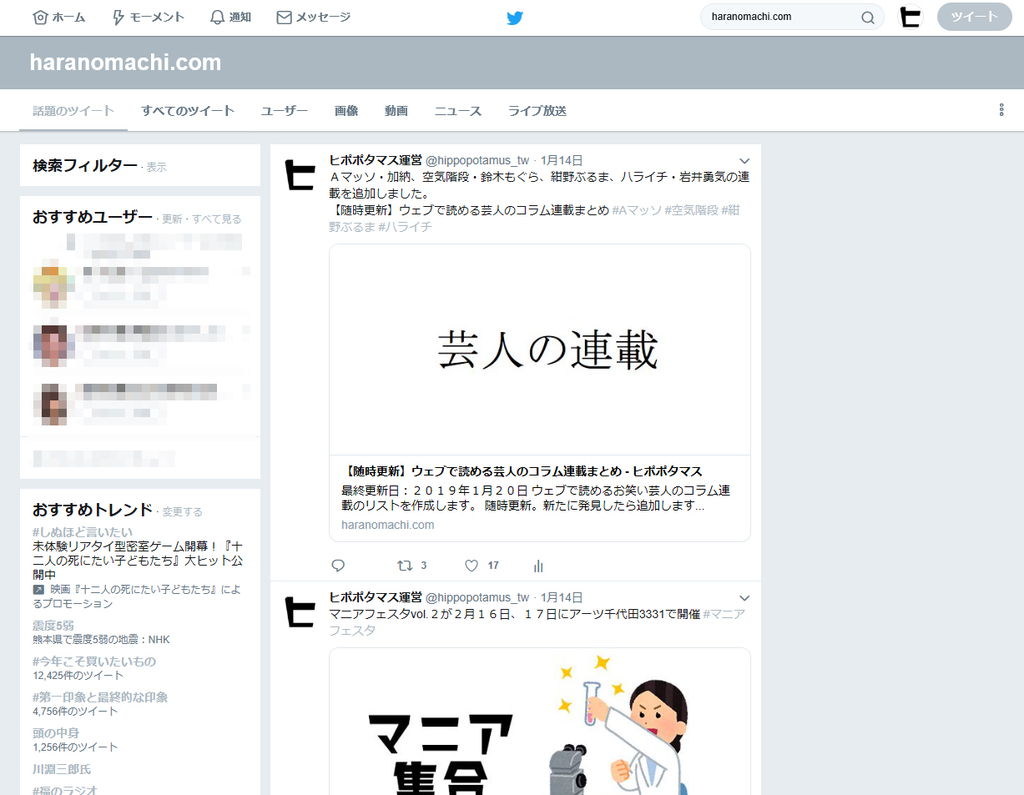Viewport: 1024px width, 795px height.
Task: Click the Twitter bird logo
Action: click(515, 18)
